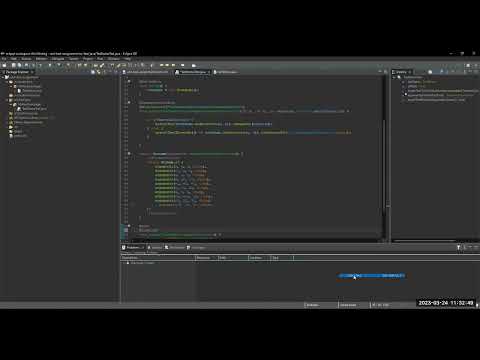Minimize the editor area

click(x=380, y=72)
